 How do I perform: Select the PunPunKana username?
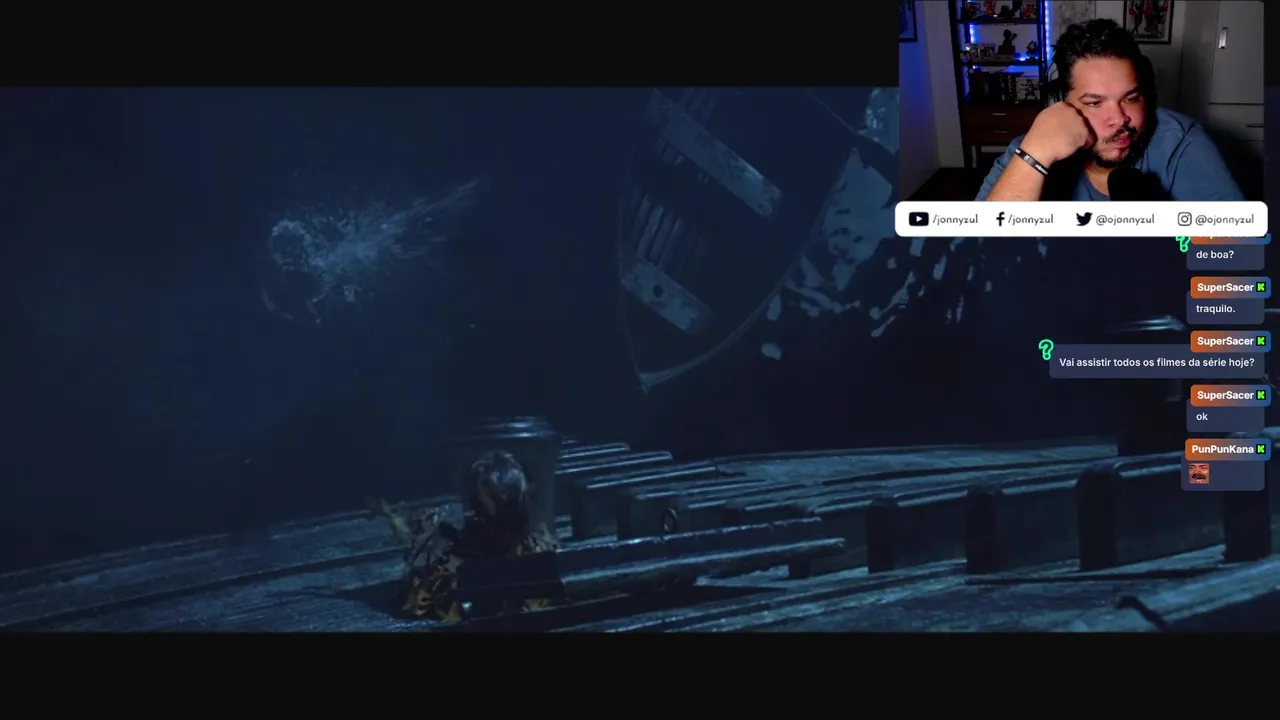[1222, 449]
